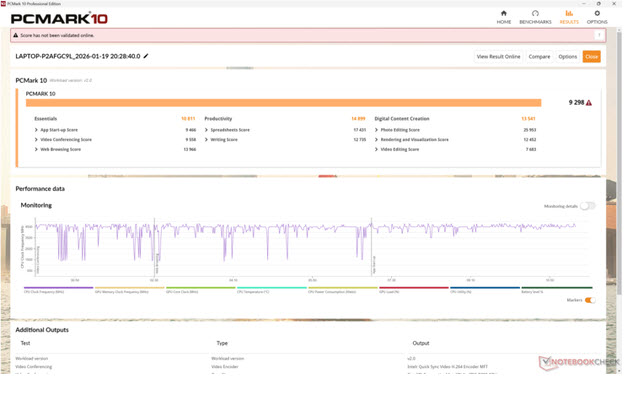Viewport: 625px width, 394px height.
Task: Click the Test column header
Action: tap(25, 343)
